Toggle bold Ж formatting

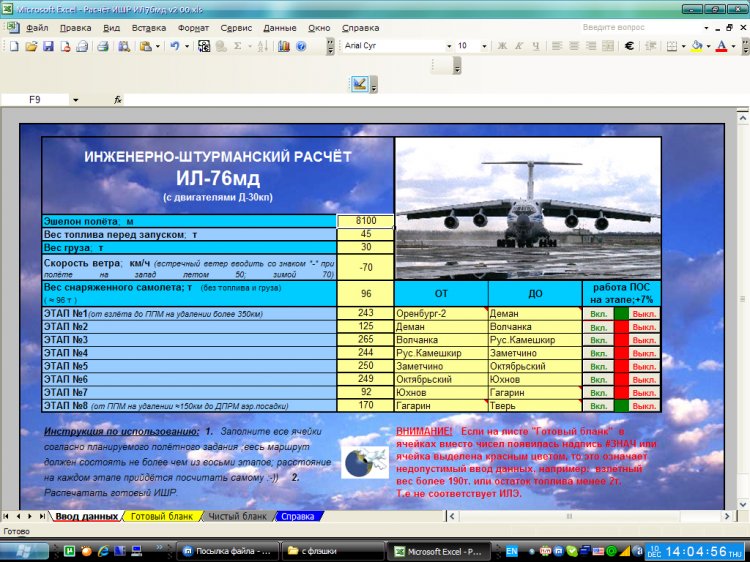[502, 46]
